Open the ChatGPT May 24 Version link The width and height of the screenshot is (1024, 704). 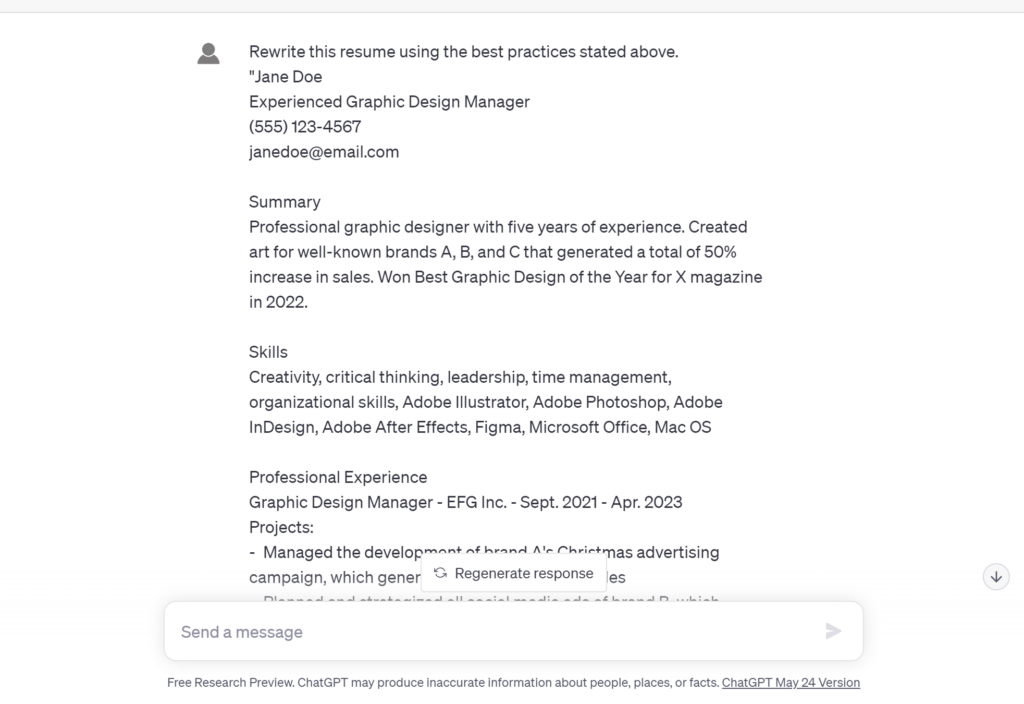[x=790, y=682]
